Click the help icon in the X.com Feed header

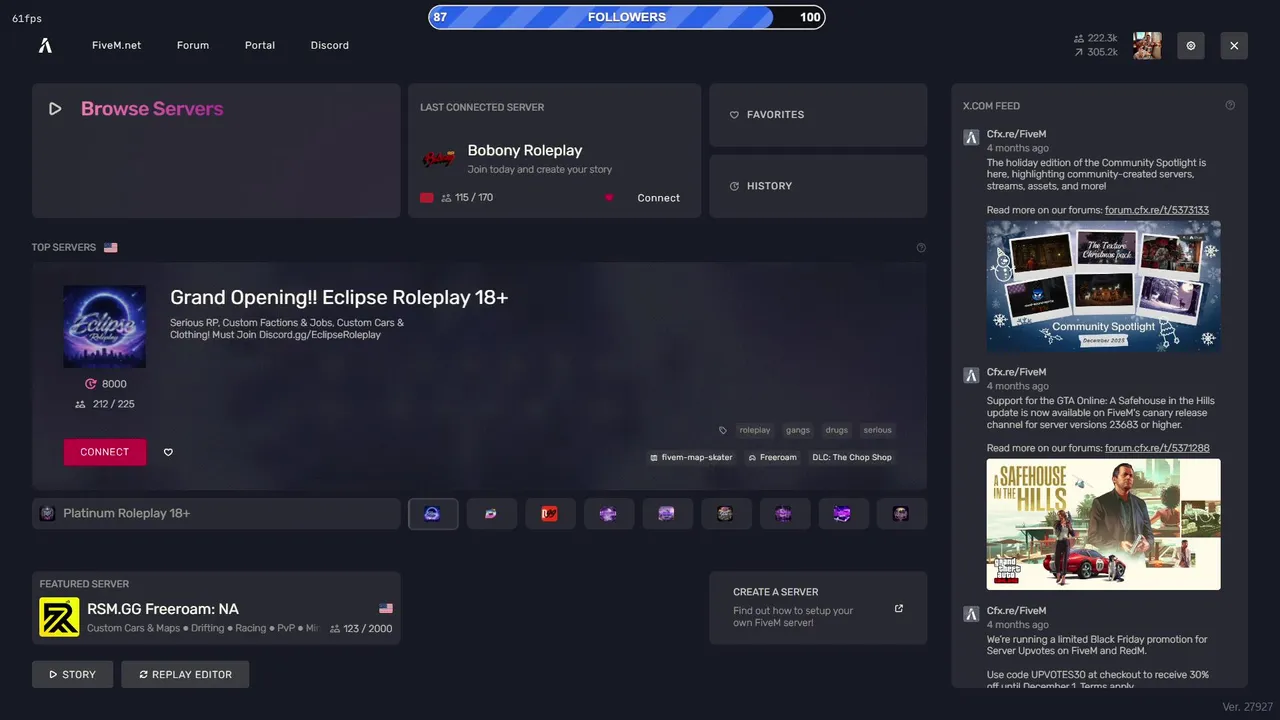coord(1230,105)
